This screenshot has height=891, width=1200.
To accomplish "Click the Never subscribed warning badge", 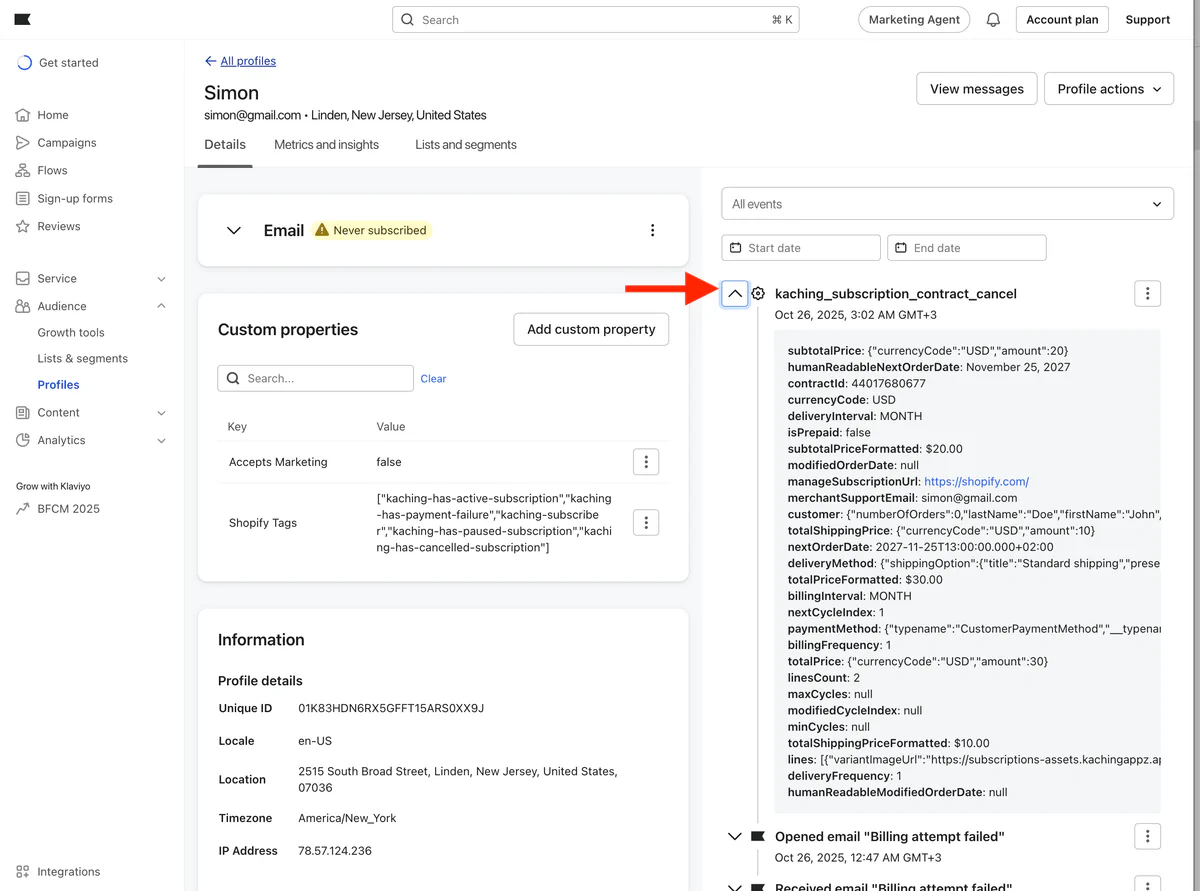I will (x=371, y=230).
